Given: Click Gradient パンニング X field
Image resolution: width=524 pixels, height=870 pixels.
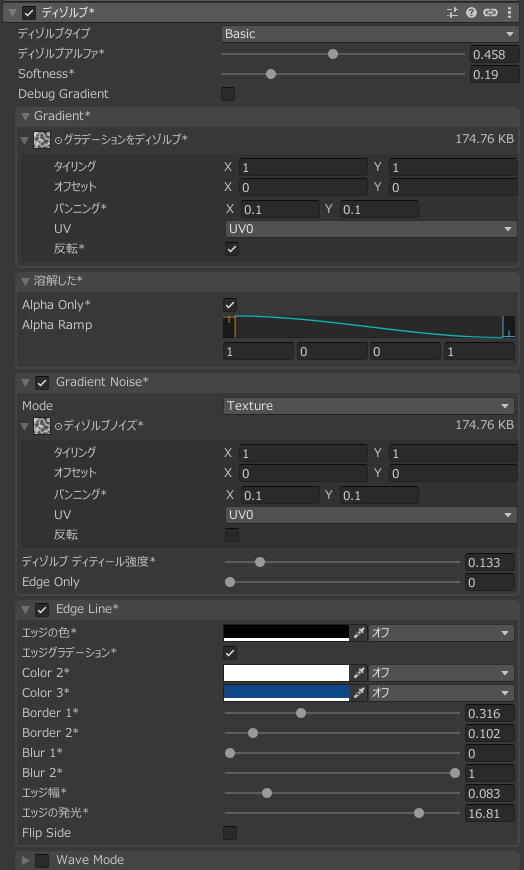Looking at the screenshot, I should (x=280, y=209).
